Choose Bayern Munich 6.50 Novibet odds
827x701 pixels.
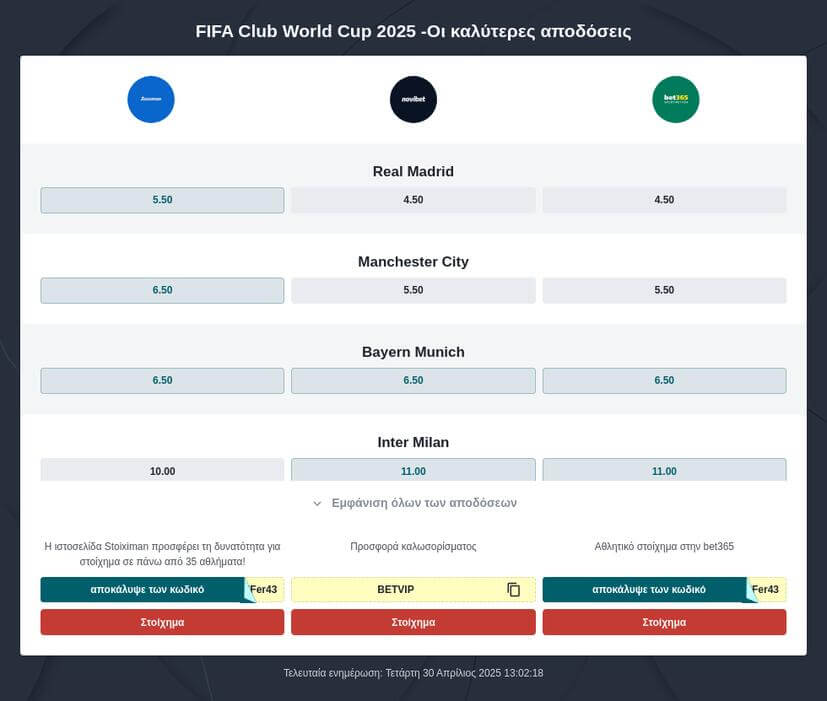pyautogui.click(x=413, y=381)
